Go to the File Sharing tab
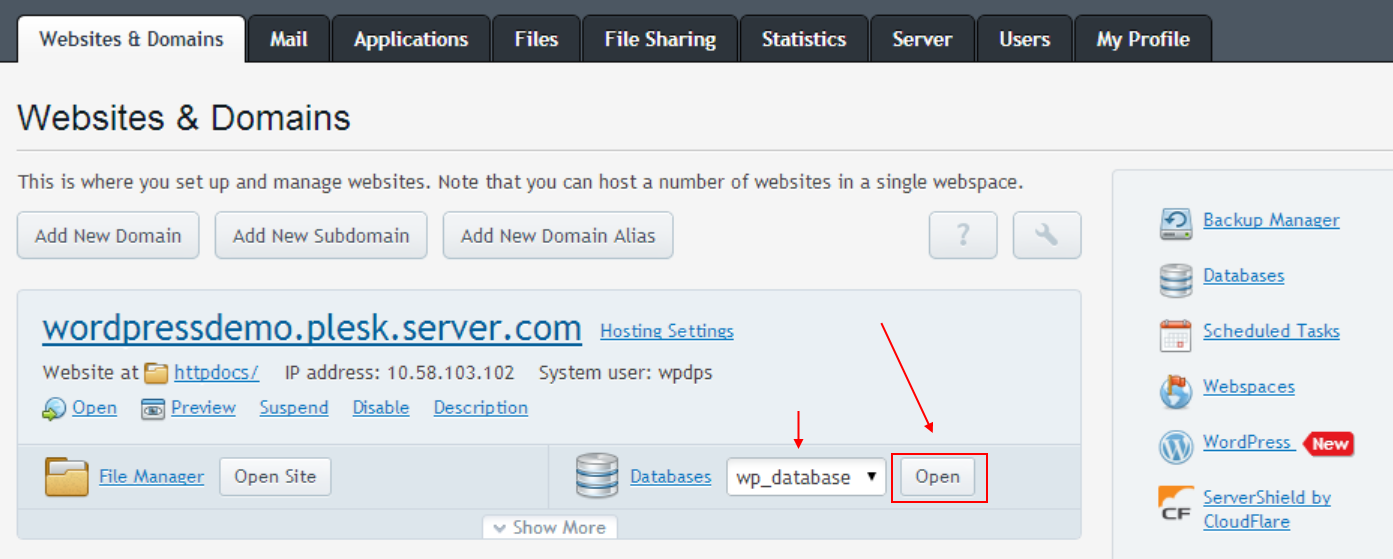Screen dimensions: 1393x559 660,40
